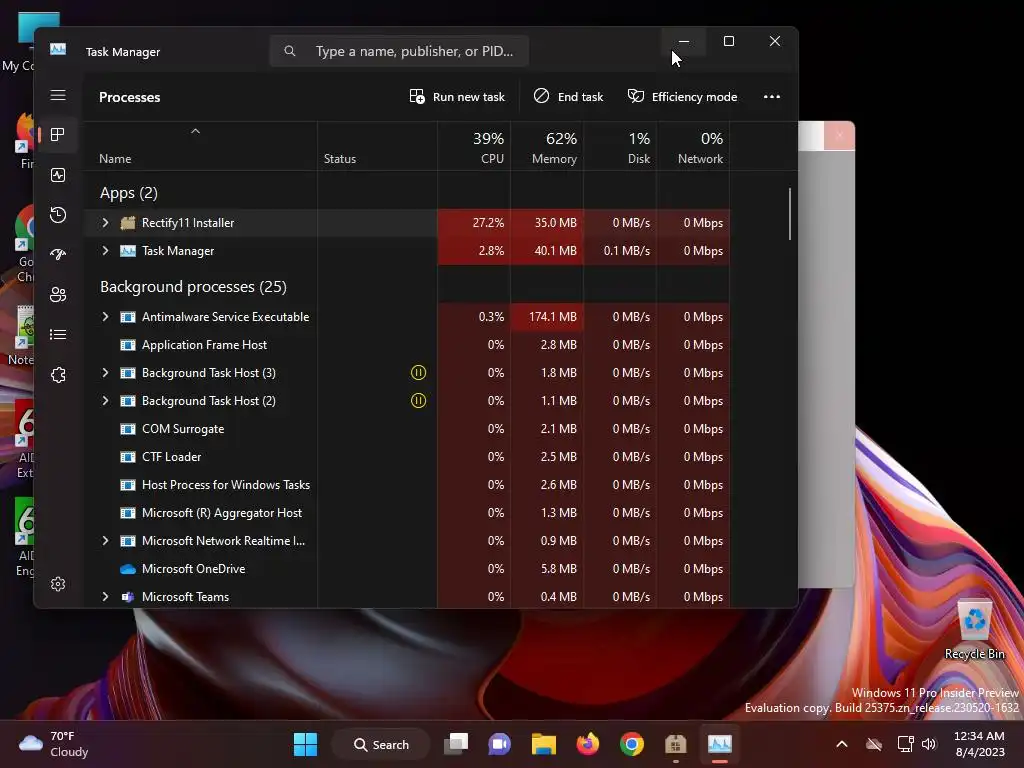
Task: Click the search magnifier icon in Task Manager
Action: click(x=290, y=51)
